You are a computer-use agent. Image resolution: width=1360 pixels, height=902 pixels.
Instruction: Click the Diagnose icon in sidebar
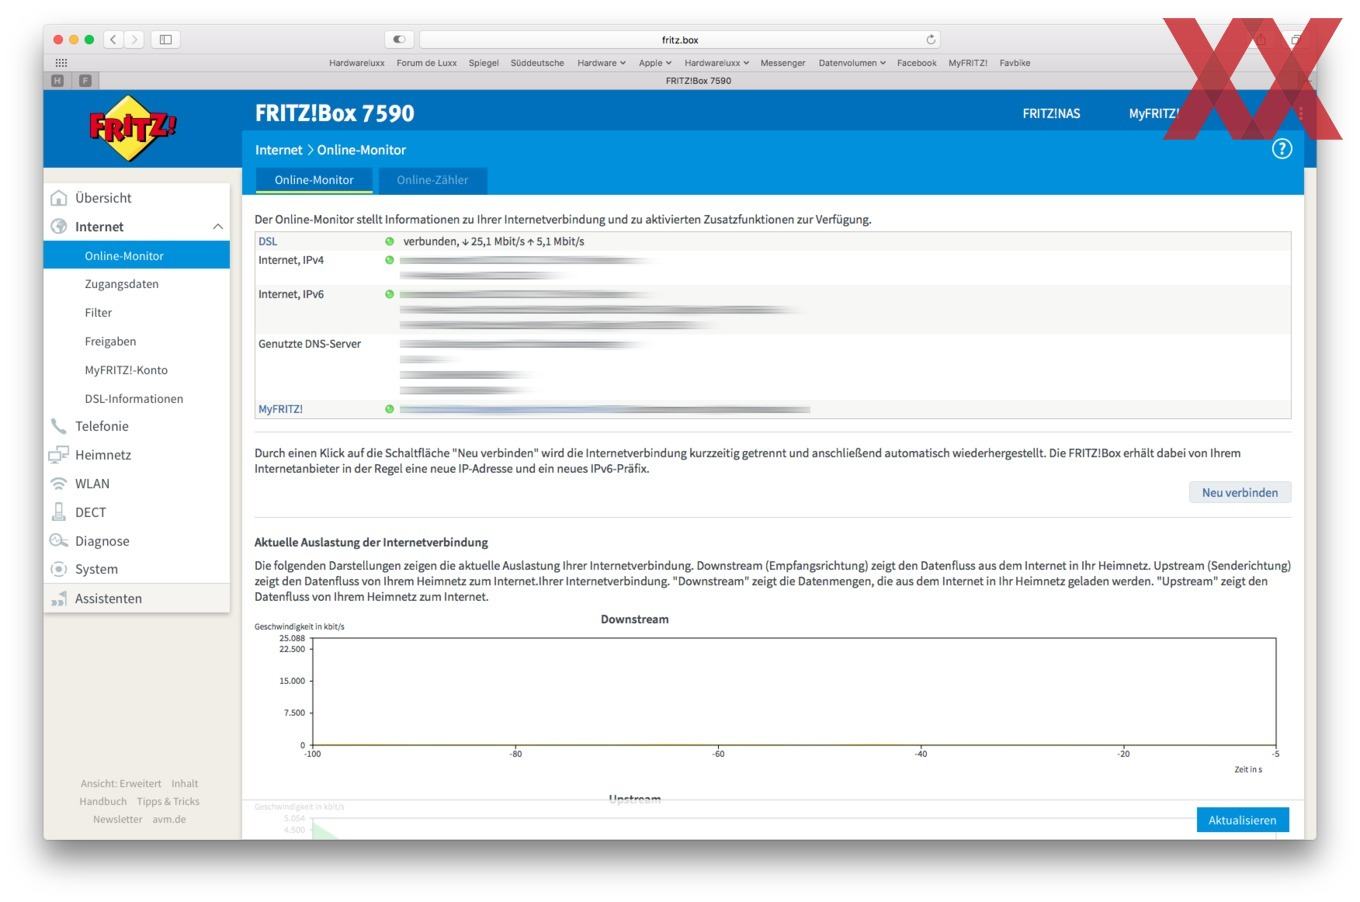(x=59, y=541)
